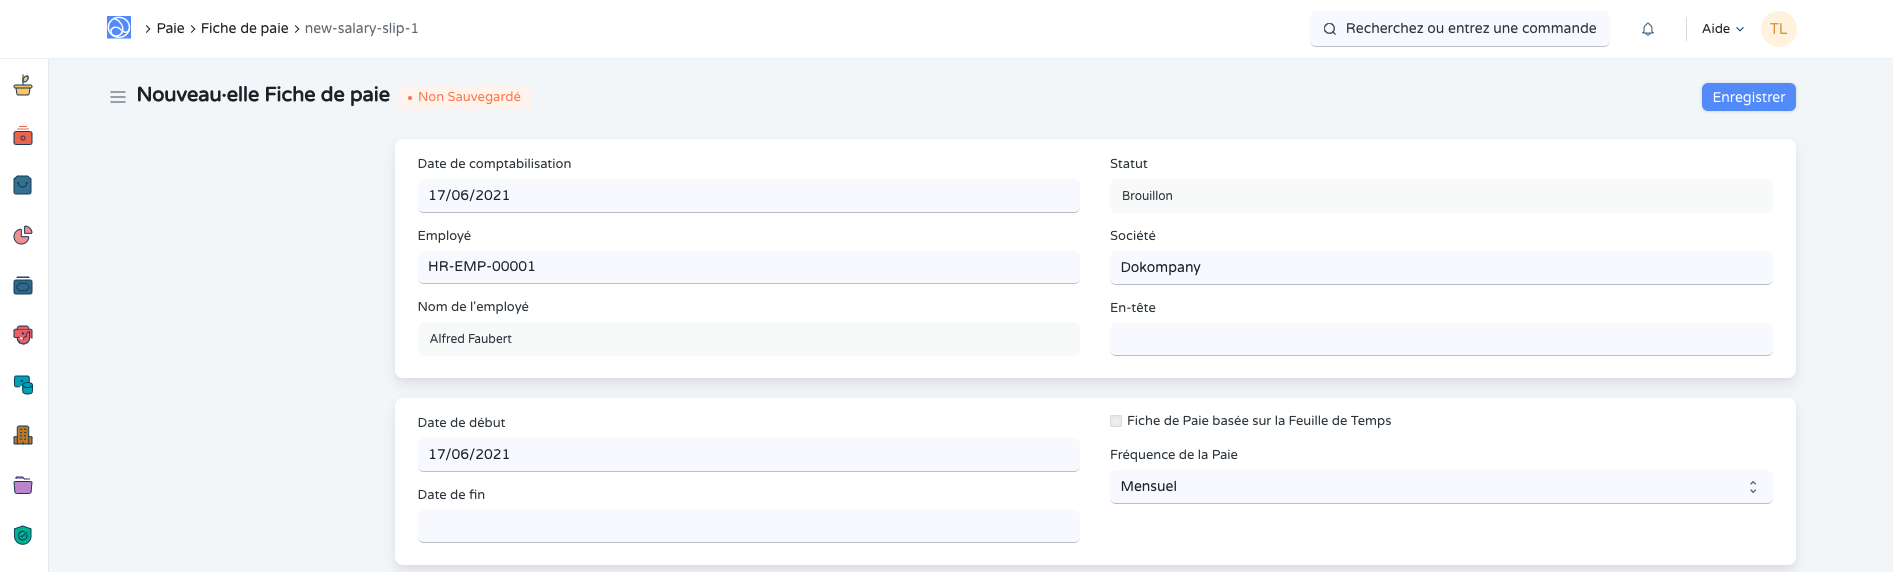1893x572 pixels.
Task: Click the empty Date de fin field
Action: coord(748,526)
